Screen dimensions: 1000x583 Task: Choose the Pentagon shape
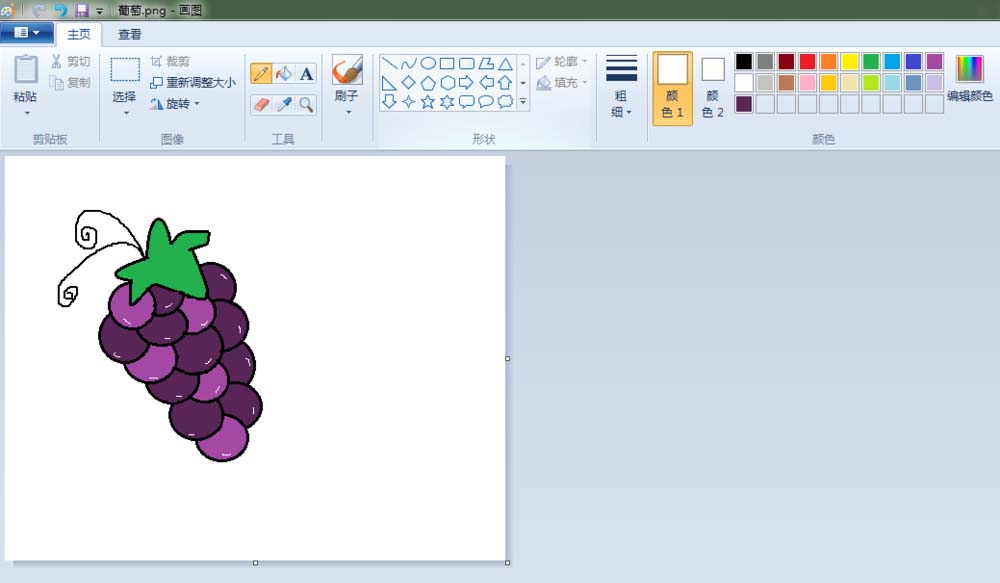[428, 82]
